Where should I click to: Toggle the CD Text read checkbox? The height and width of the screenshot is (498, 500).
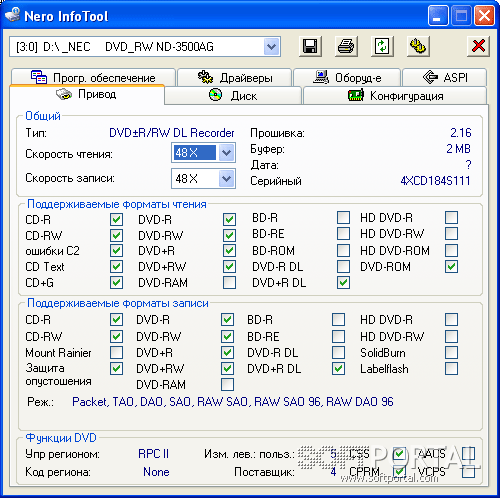(116, 267)
